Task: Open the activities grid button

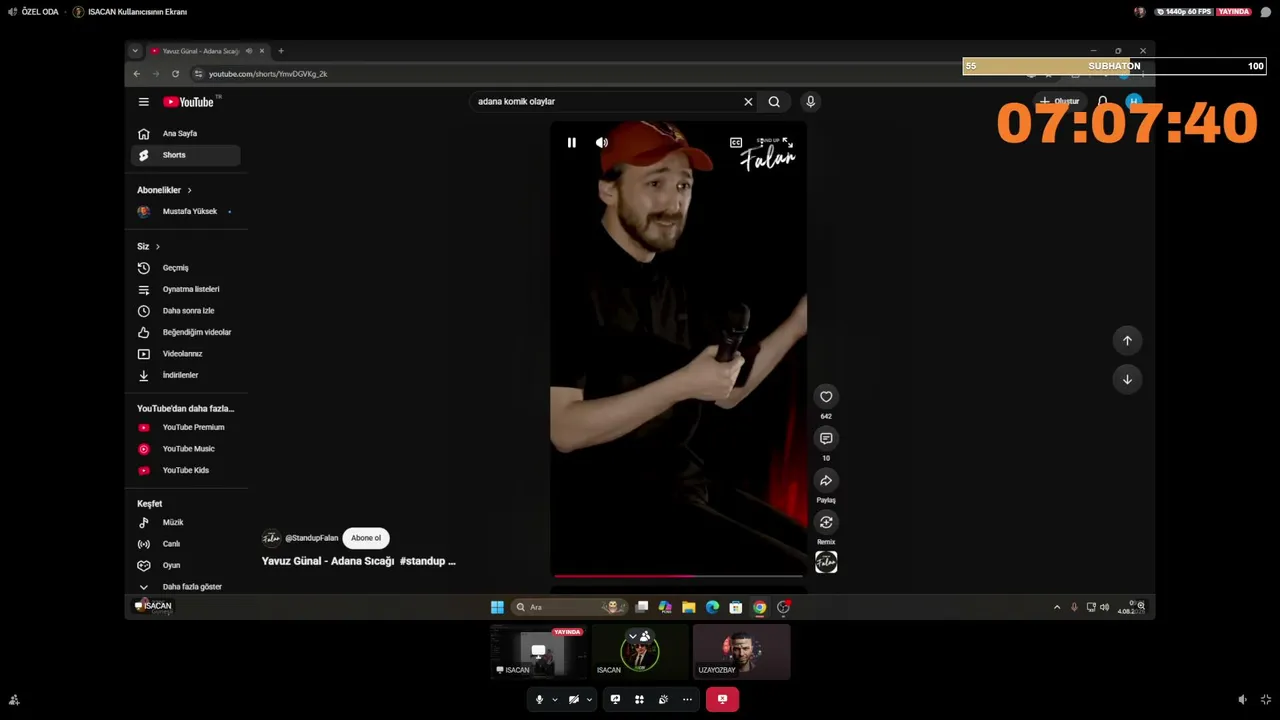Action: (639, 700)
